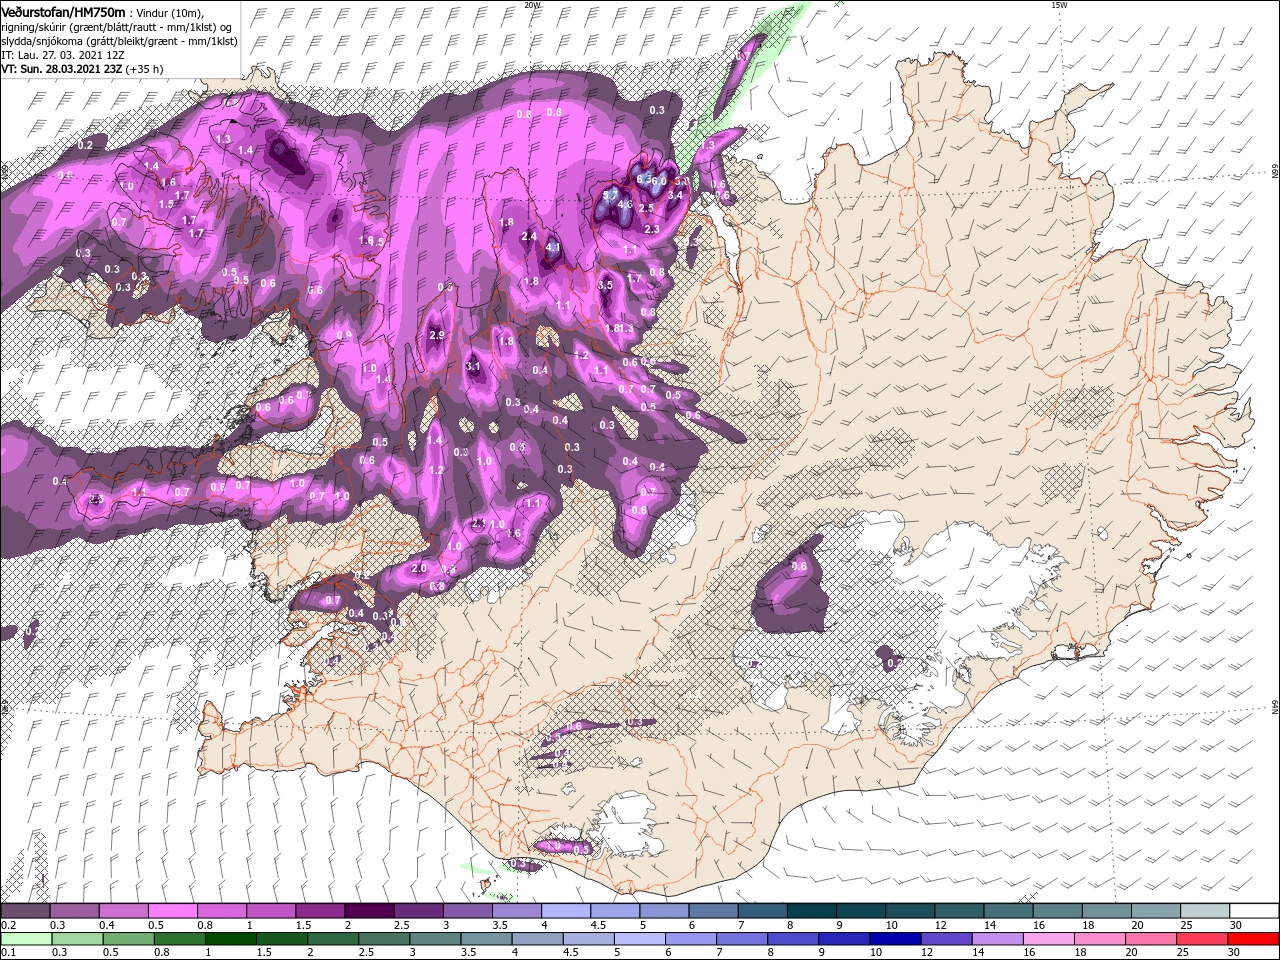The image size is (1280, 960).
Task: Click the 15W longitude label at top edge
Action: point(1059,5)
